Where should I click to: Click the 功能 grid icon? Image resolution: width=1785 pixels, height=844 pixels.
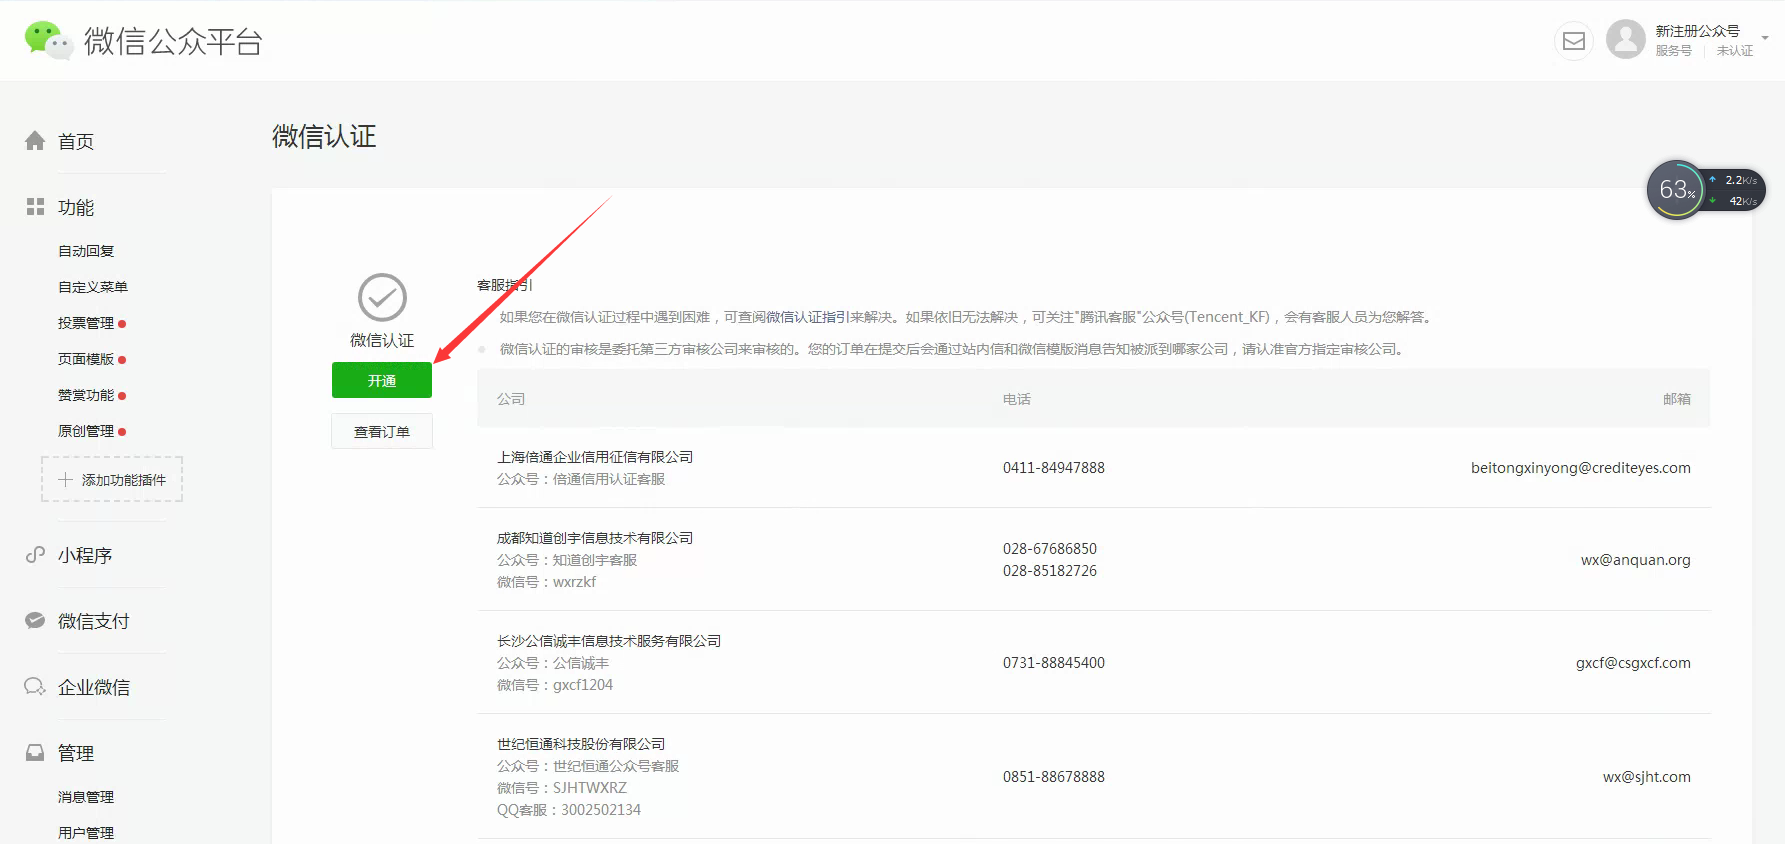(x=35, y=207)
